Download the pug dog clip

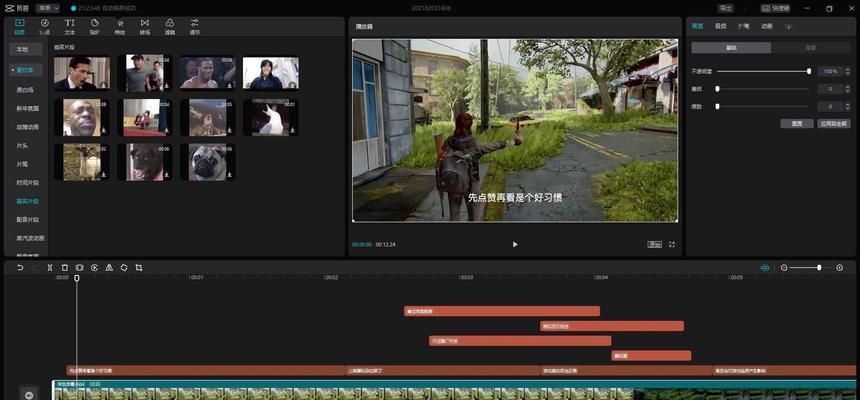(230, 175)
